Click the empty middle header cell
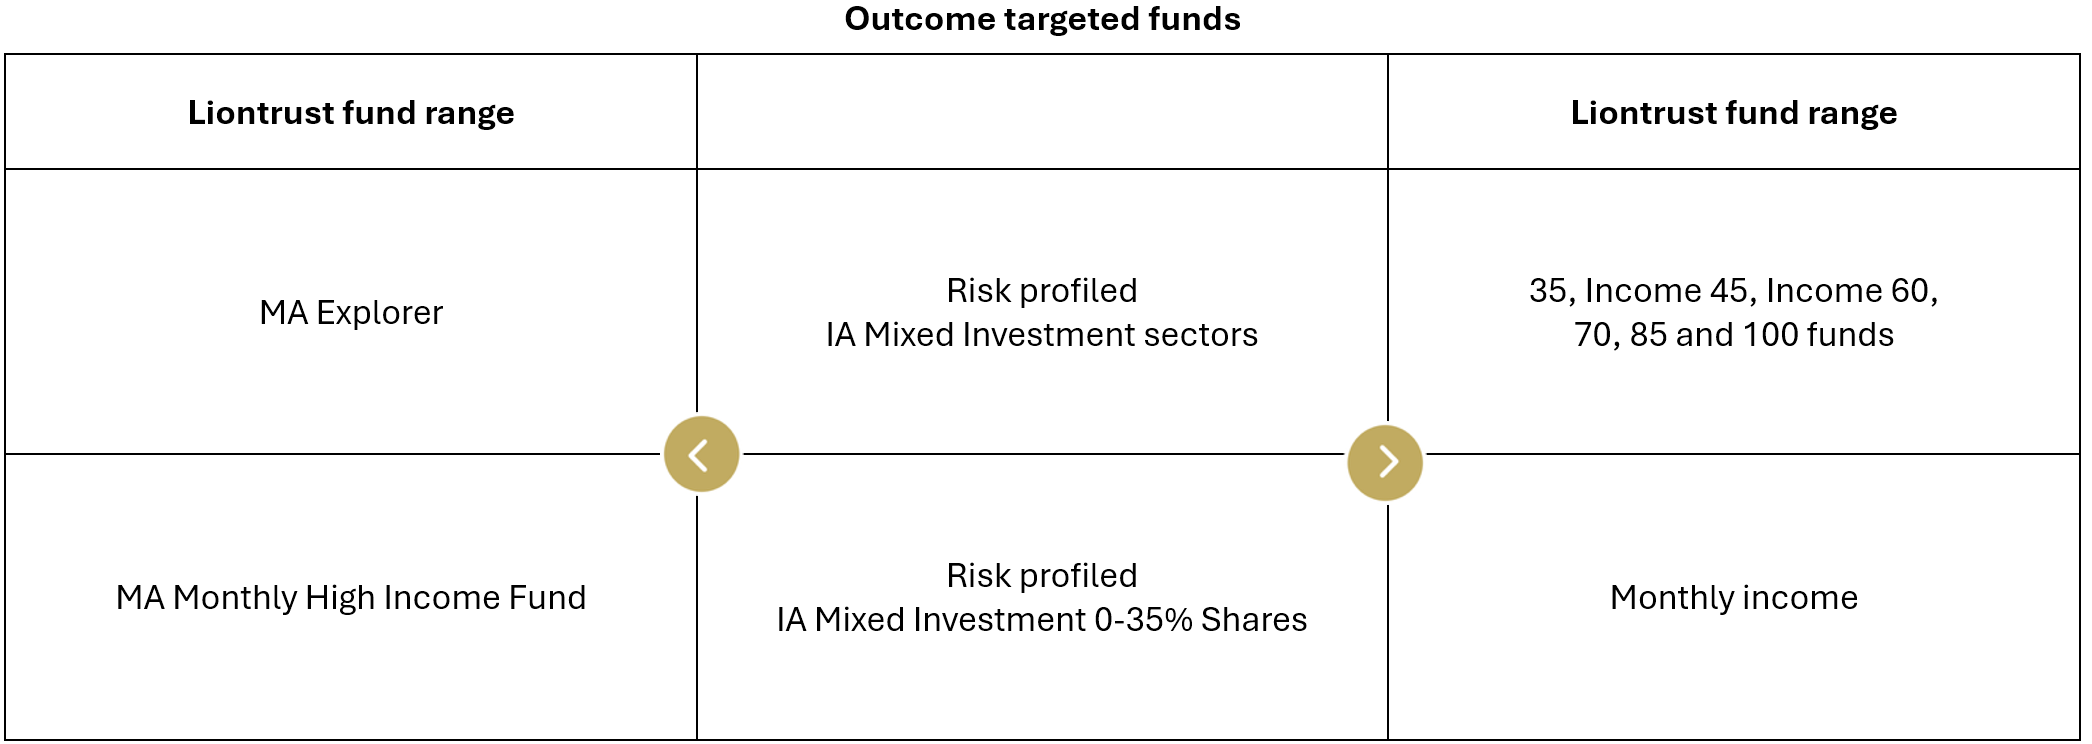The image size is (2092, 744). (1042, 112)
